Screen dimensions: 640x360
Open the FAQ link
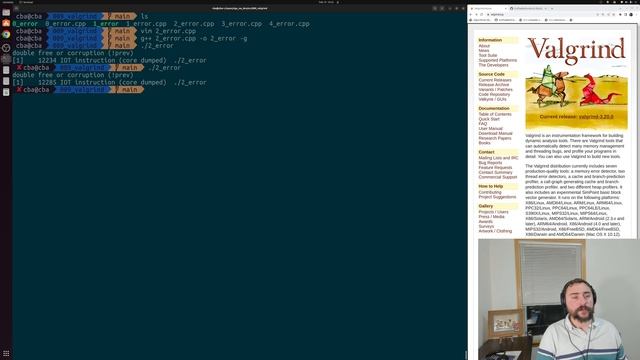pyautogui.click(x=483, y=124)
